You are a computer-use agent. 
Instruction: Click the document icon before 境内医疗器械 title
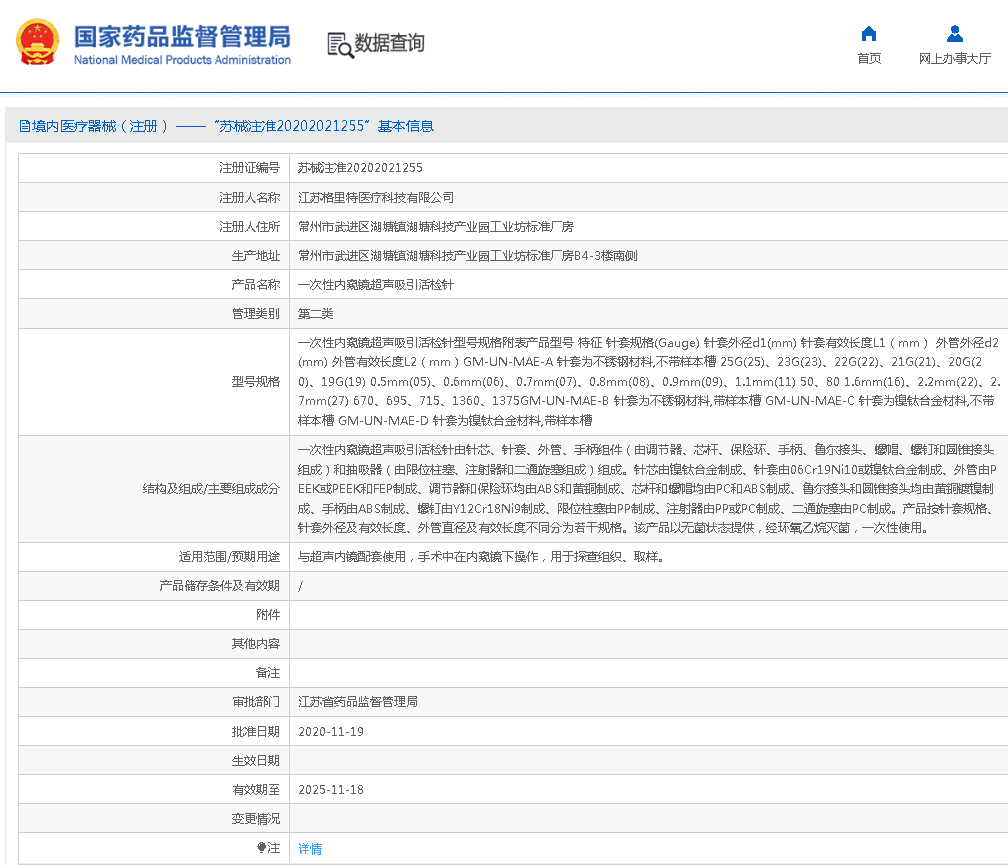pyautogui.click(x=24, y=127)
